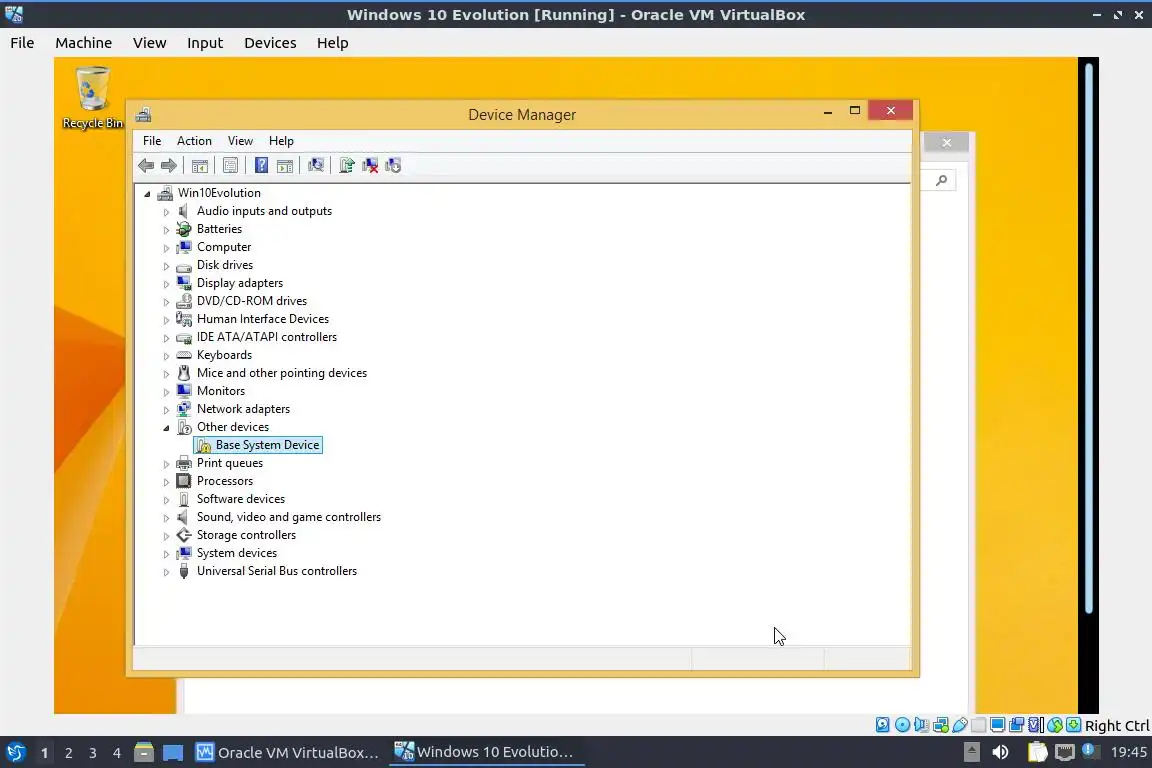
Task: Click the network indicator in VirtualBox status bar
Action: click(940, 725)
